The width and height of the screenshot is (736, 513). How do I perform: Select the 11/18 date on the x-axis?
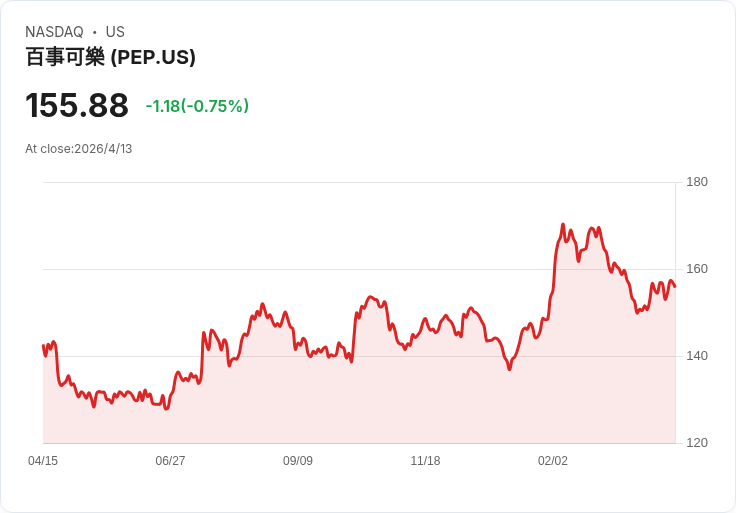(x=425, y=461)
